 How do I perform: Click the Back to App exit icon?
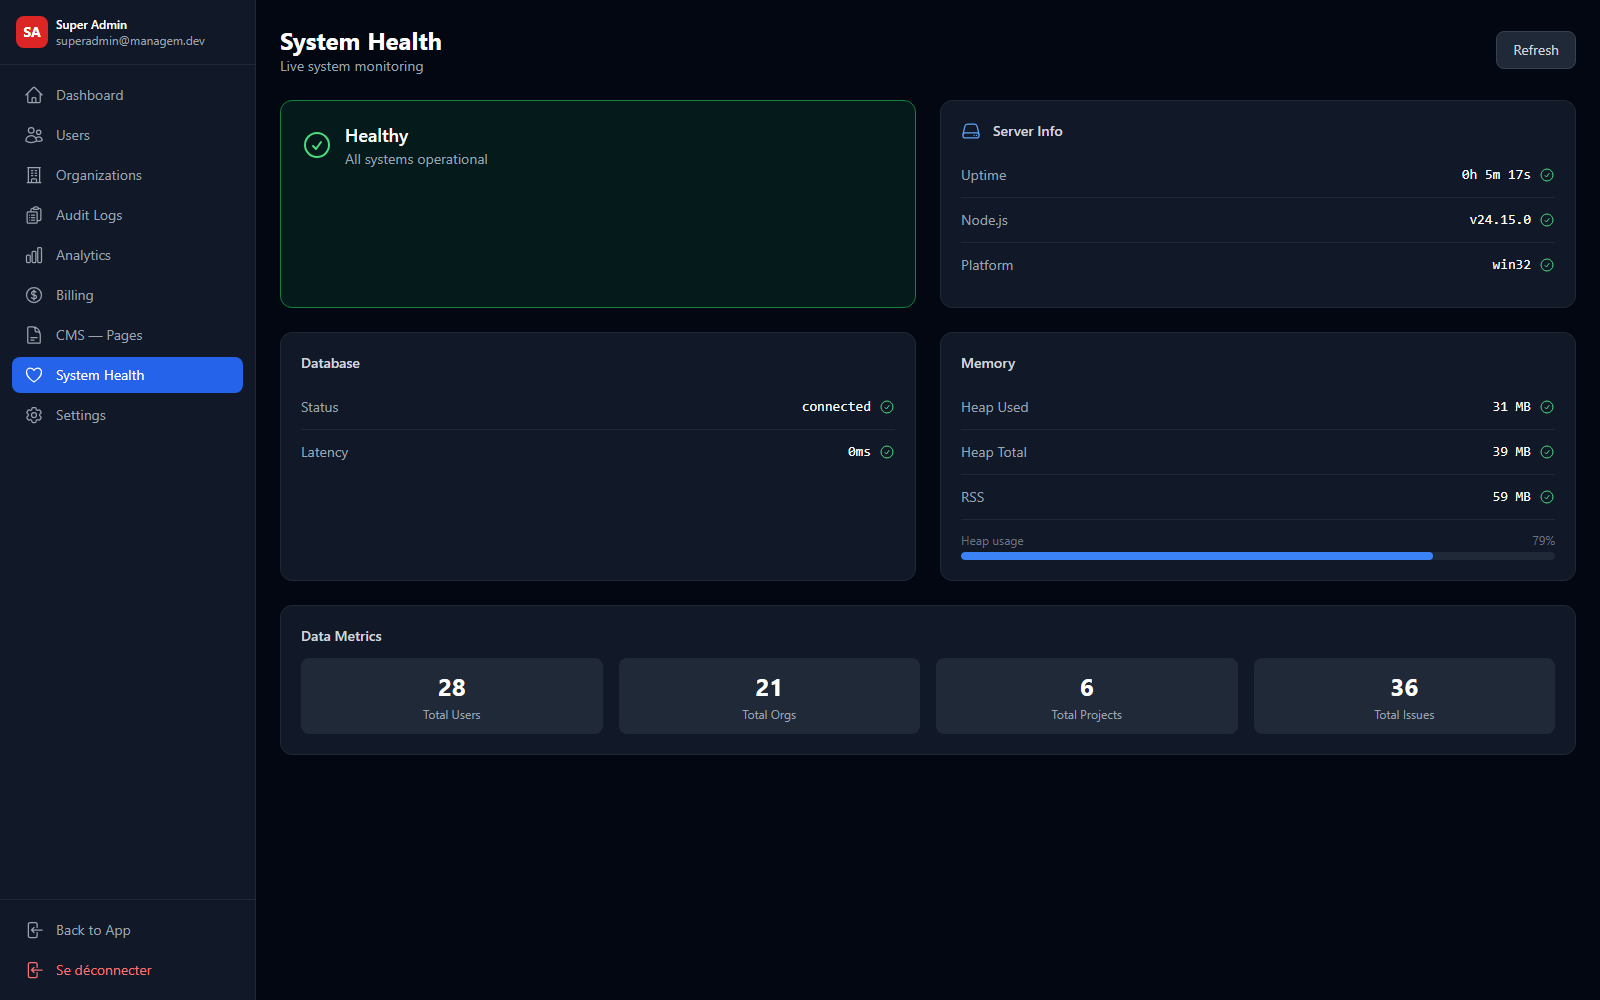point(34,930)
